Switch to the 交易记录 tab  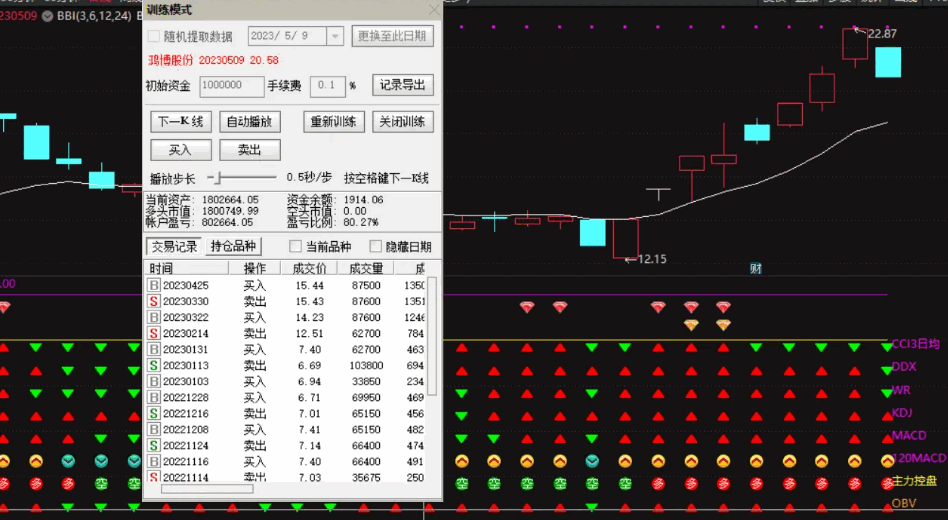click(x=174, y=246)
